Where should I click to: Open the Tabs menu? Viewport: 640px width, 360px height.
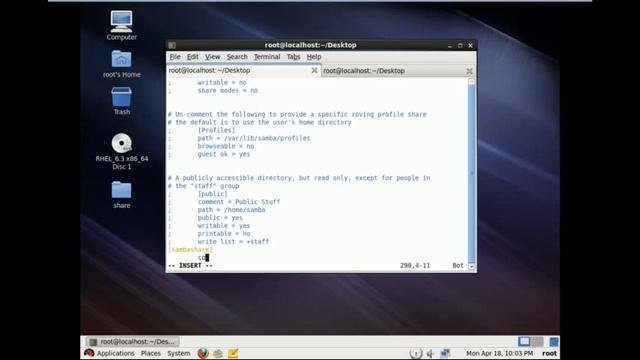tap(293, 57)
